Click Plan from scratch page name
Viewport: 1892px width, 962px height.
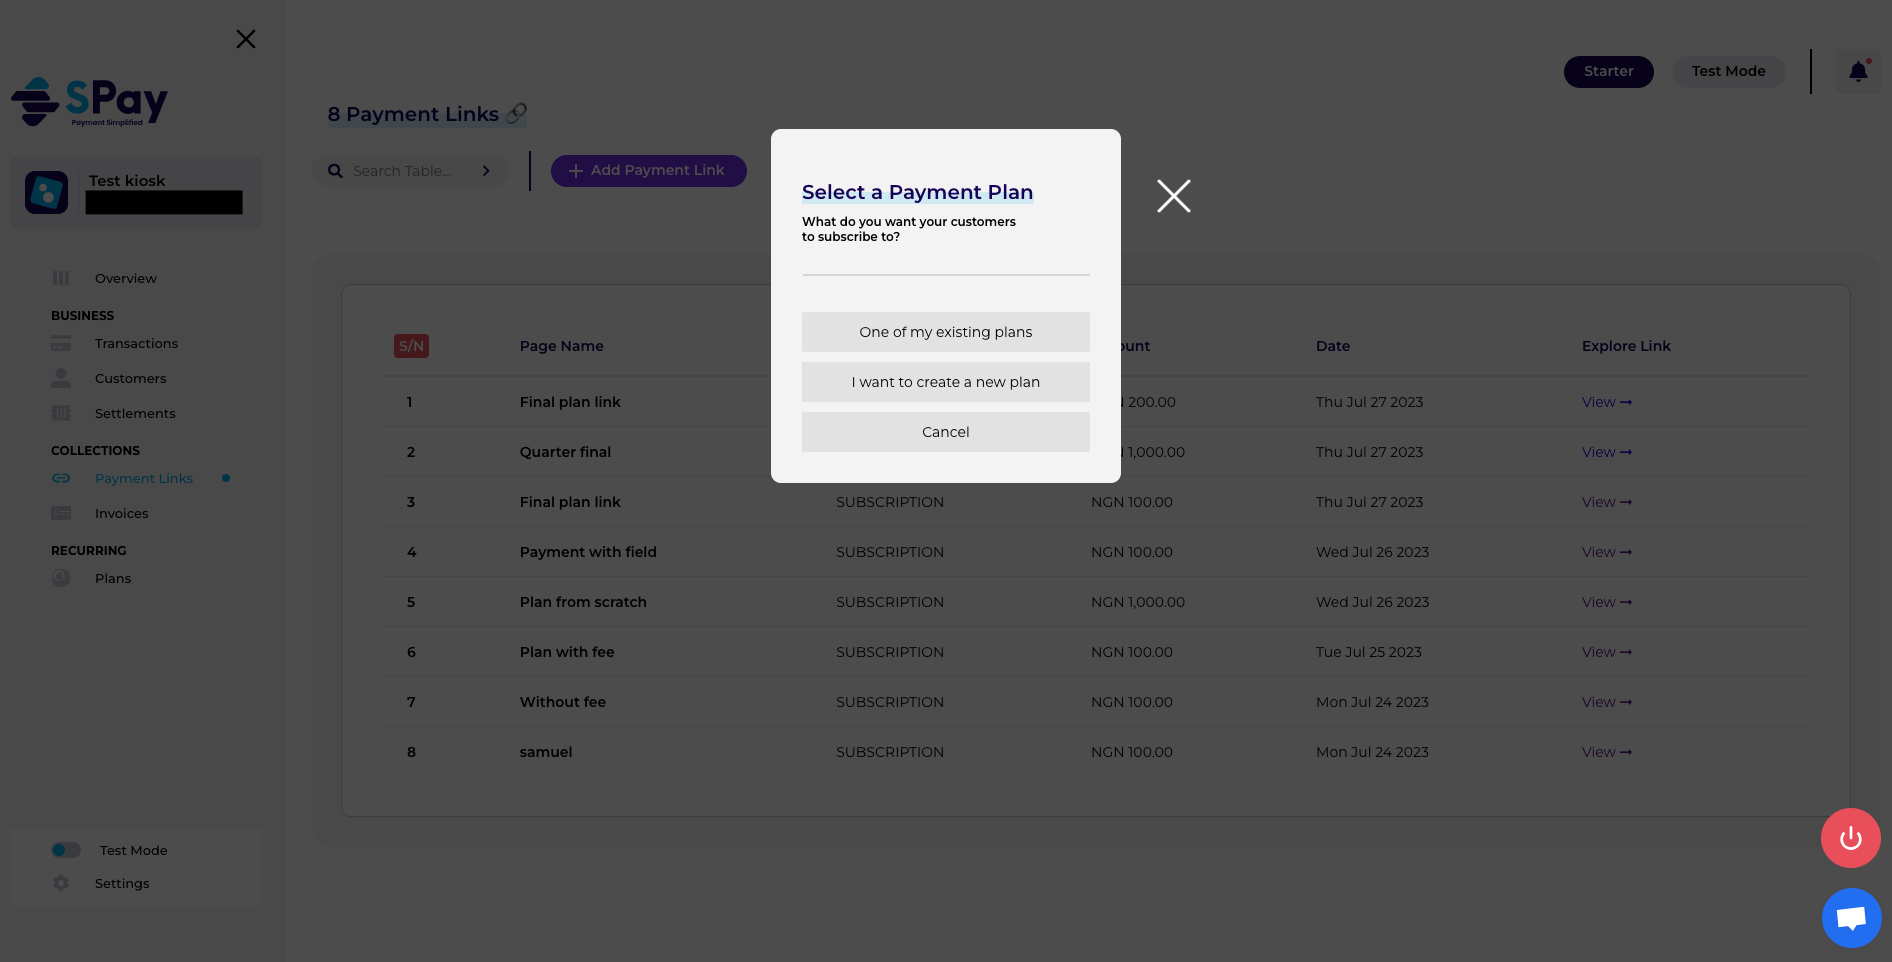click(583, 602)
